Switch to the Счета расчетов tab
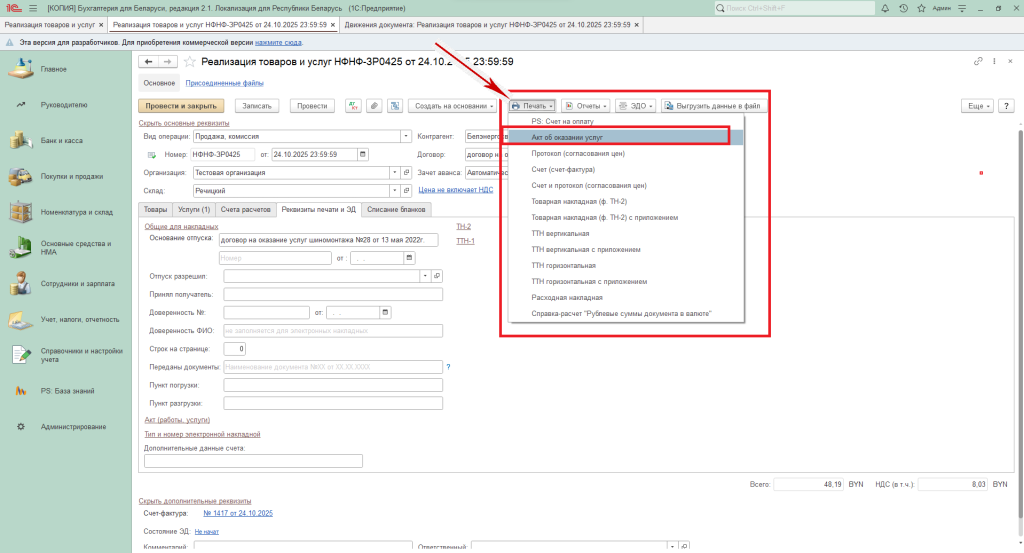 click(246, 209)
